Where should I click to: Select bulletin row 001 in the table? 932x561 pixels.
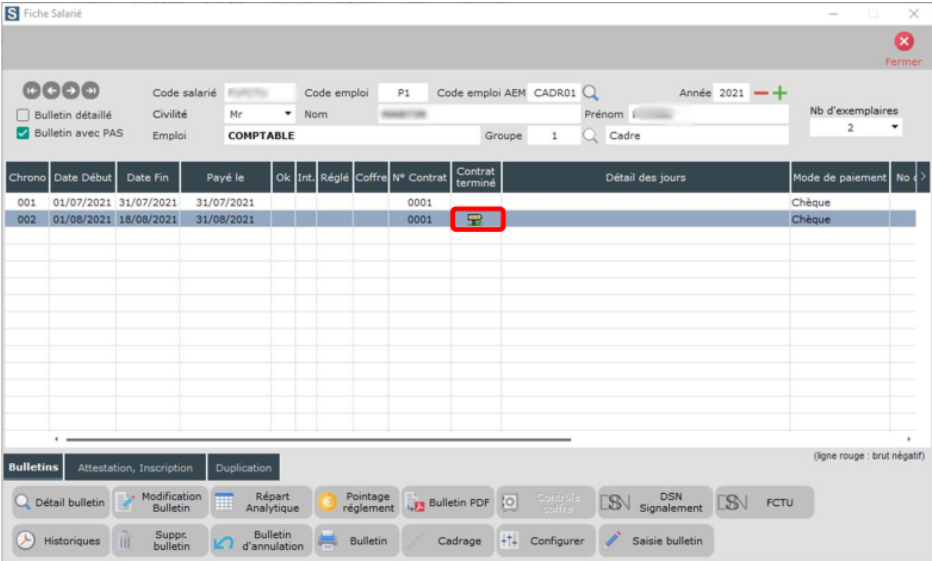coord(300,203)
